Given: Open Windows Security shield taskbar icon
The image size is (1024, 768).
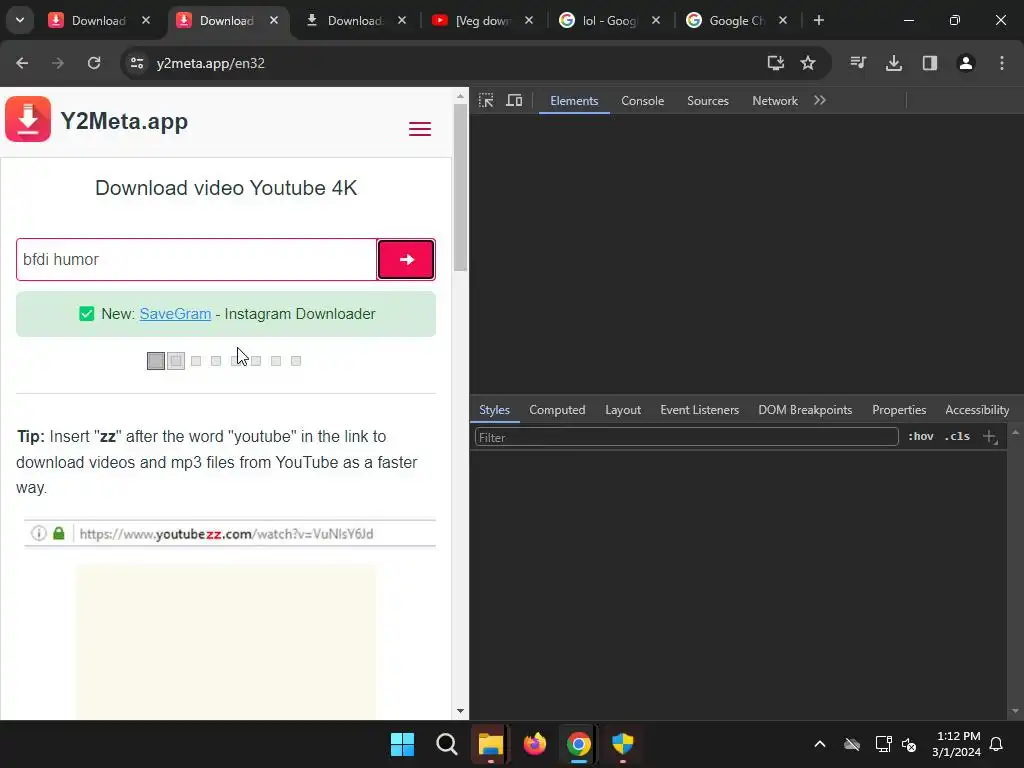Looking at the screenshot, I should click(x=623, y=744).
